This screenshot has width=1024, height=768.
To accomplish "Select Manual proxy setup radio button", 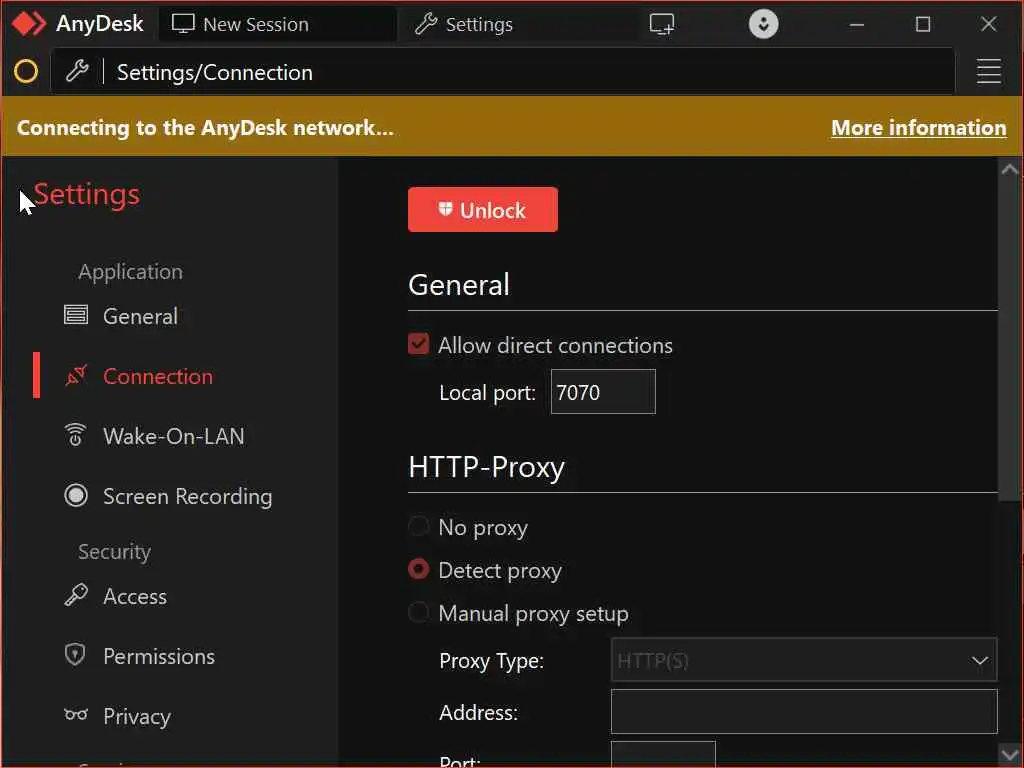I will click(x=419, y=613).
